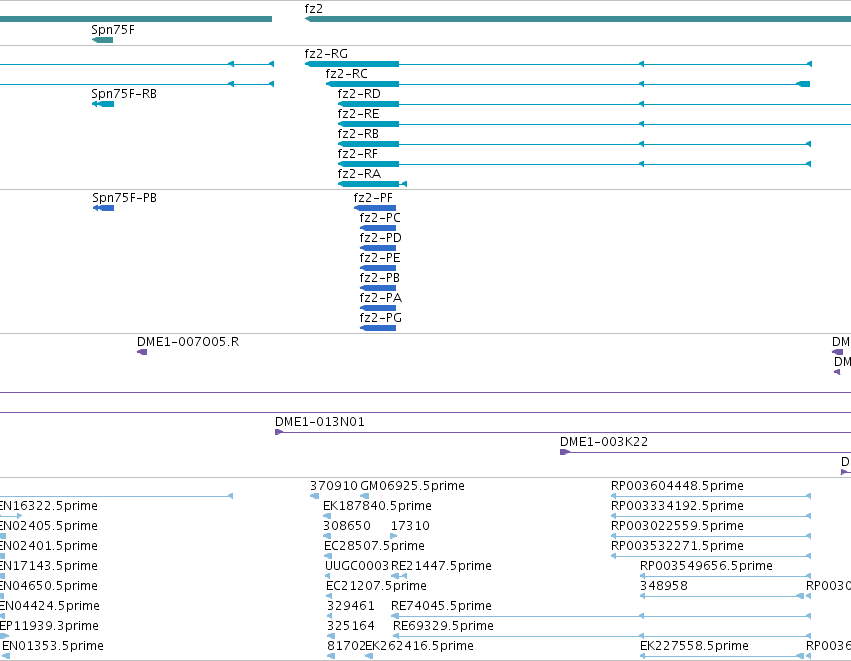Select the fz2-RG transcript
This screenshot has width=851, height=661.
558,64
